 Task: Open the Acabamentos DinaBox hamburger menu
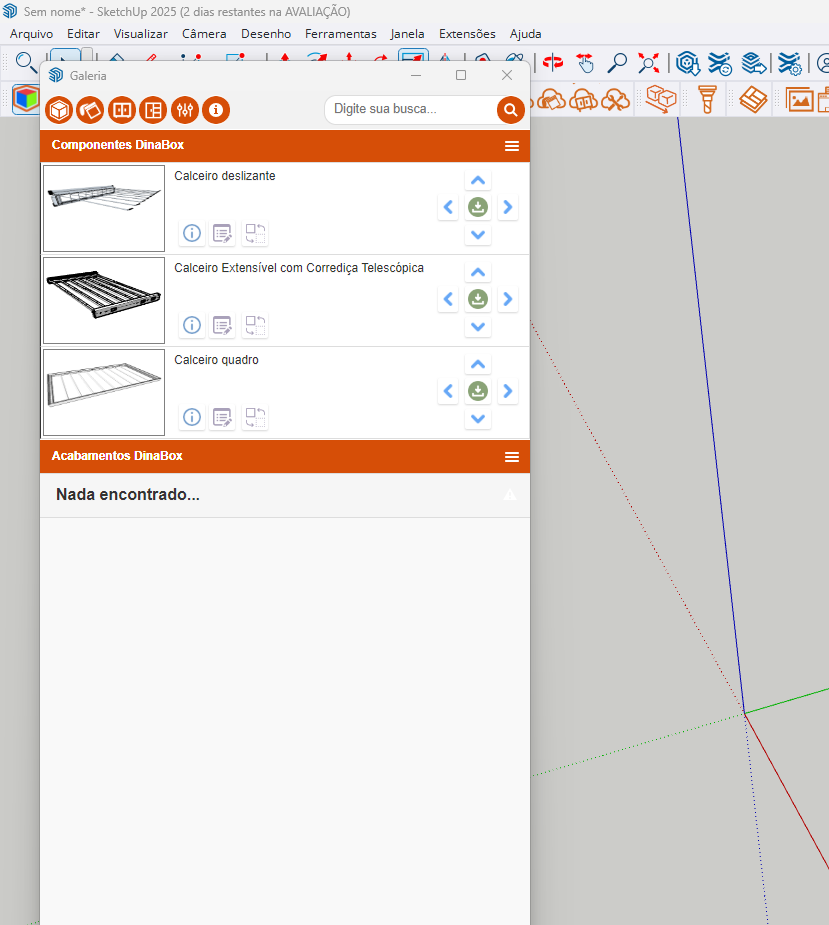(512, 457)
